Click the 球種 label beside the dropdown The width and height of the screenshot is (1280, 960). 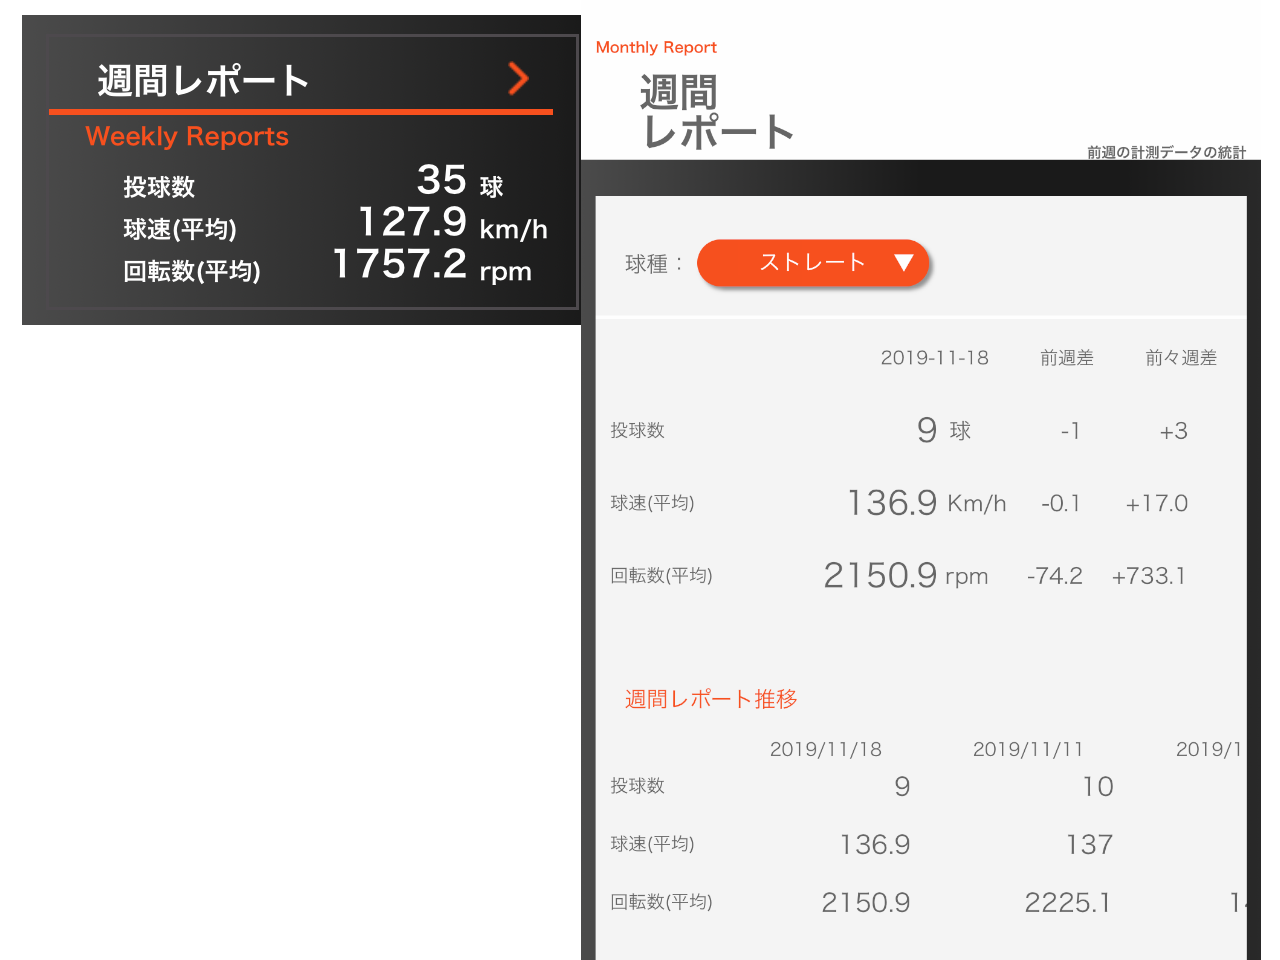click(x=653, y=264)
